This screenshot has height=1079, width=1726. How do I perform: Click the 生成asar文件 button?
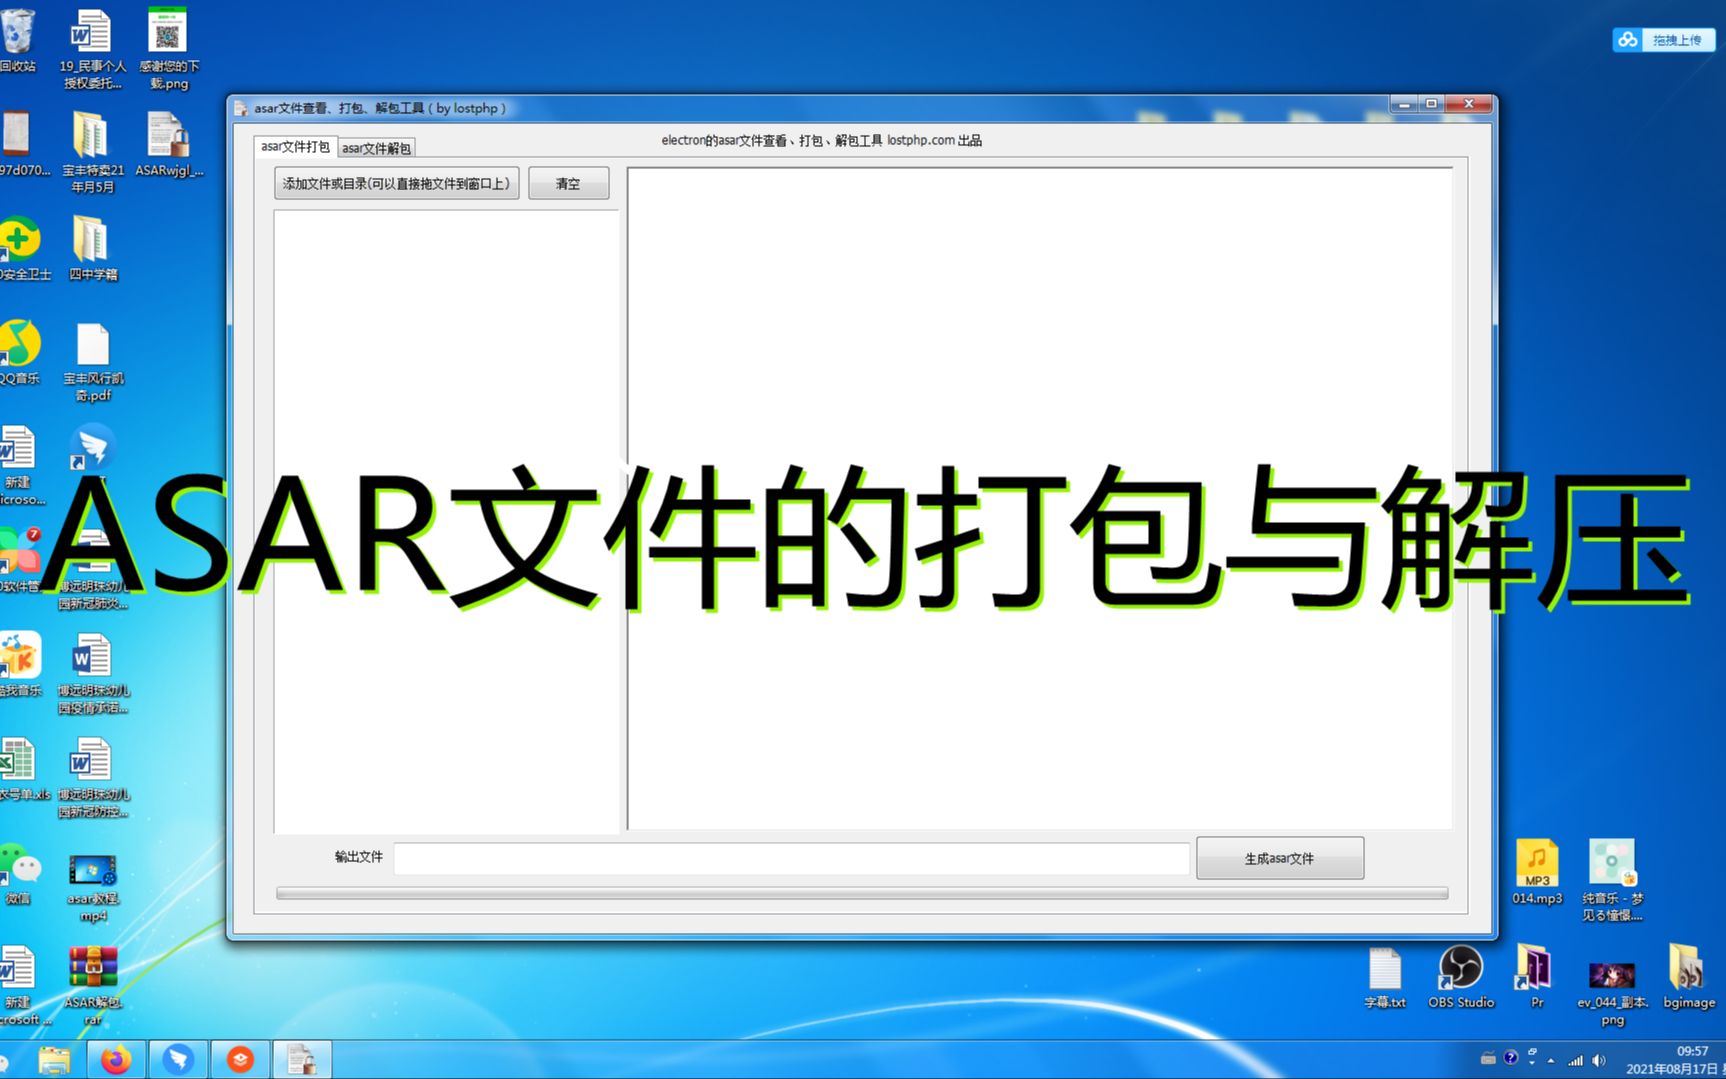tap(1280, 858)
